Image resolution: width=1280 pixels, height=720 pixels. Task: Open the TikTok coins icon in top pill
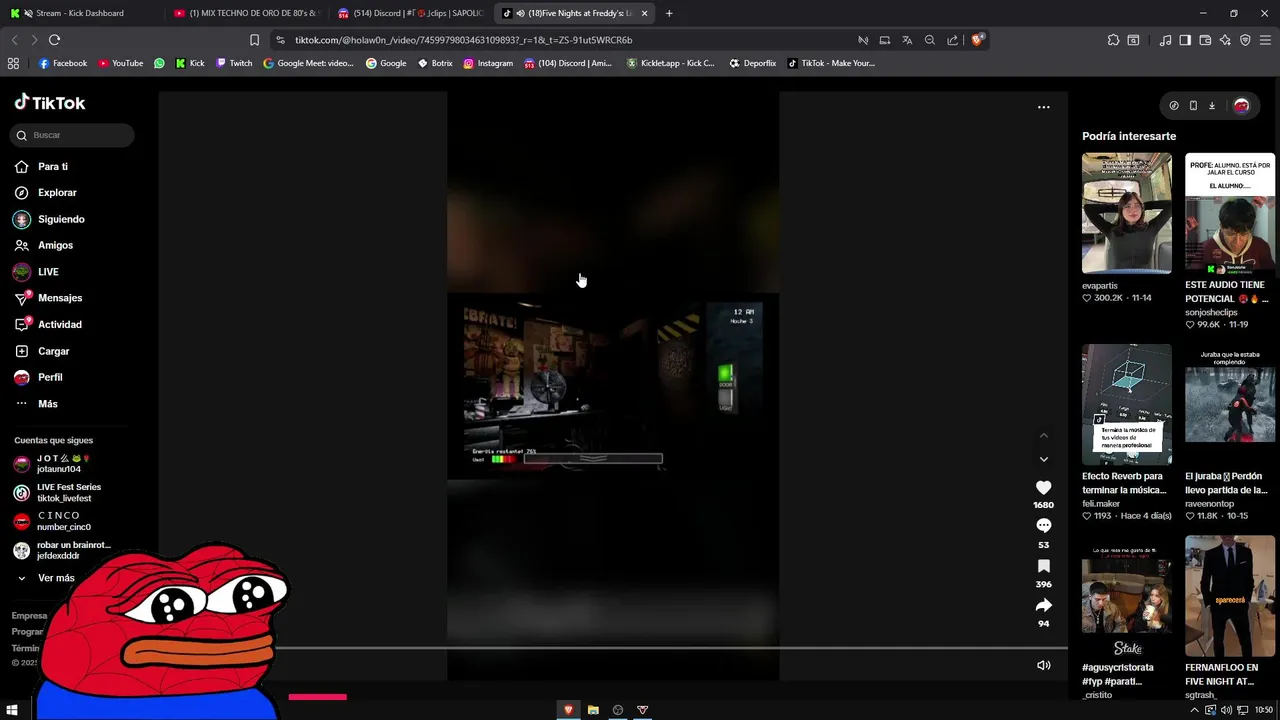point(1174,106)
